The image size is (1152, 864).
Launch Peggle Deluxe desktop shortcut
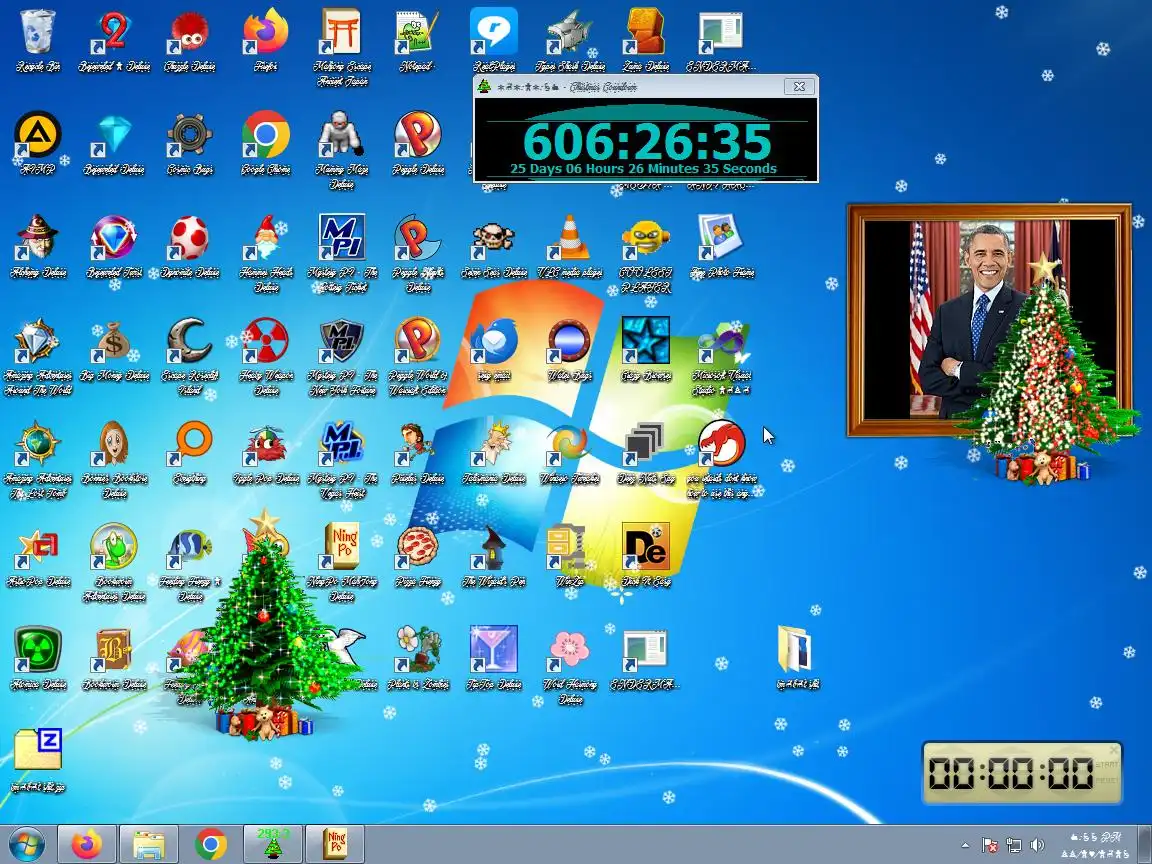pos(418,143)
